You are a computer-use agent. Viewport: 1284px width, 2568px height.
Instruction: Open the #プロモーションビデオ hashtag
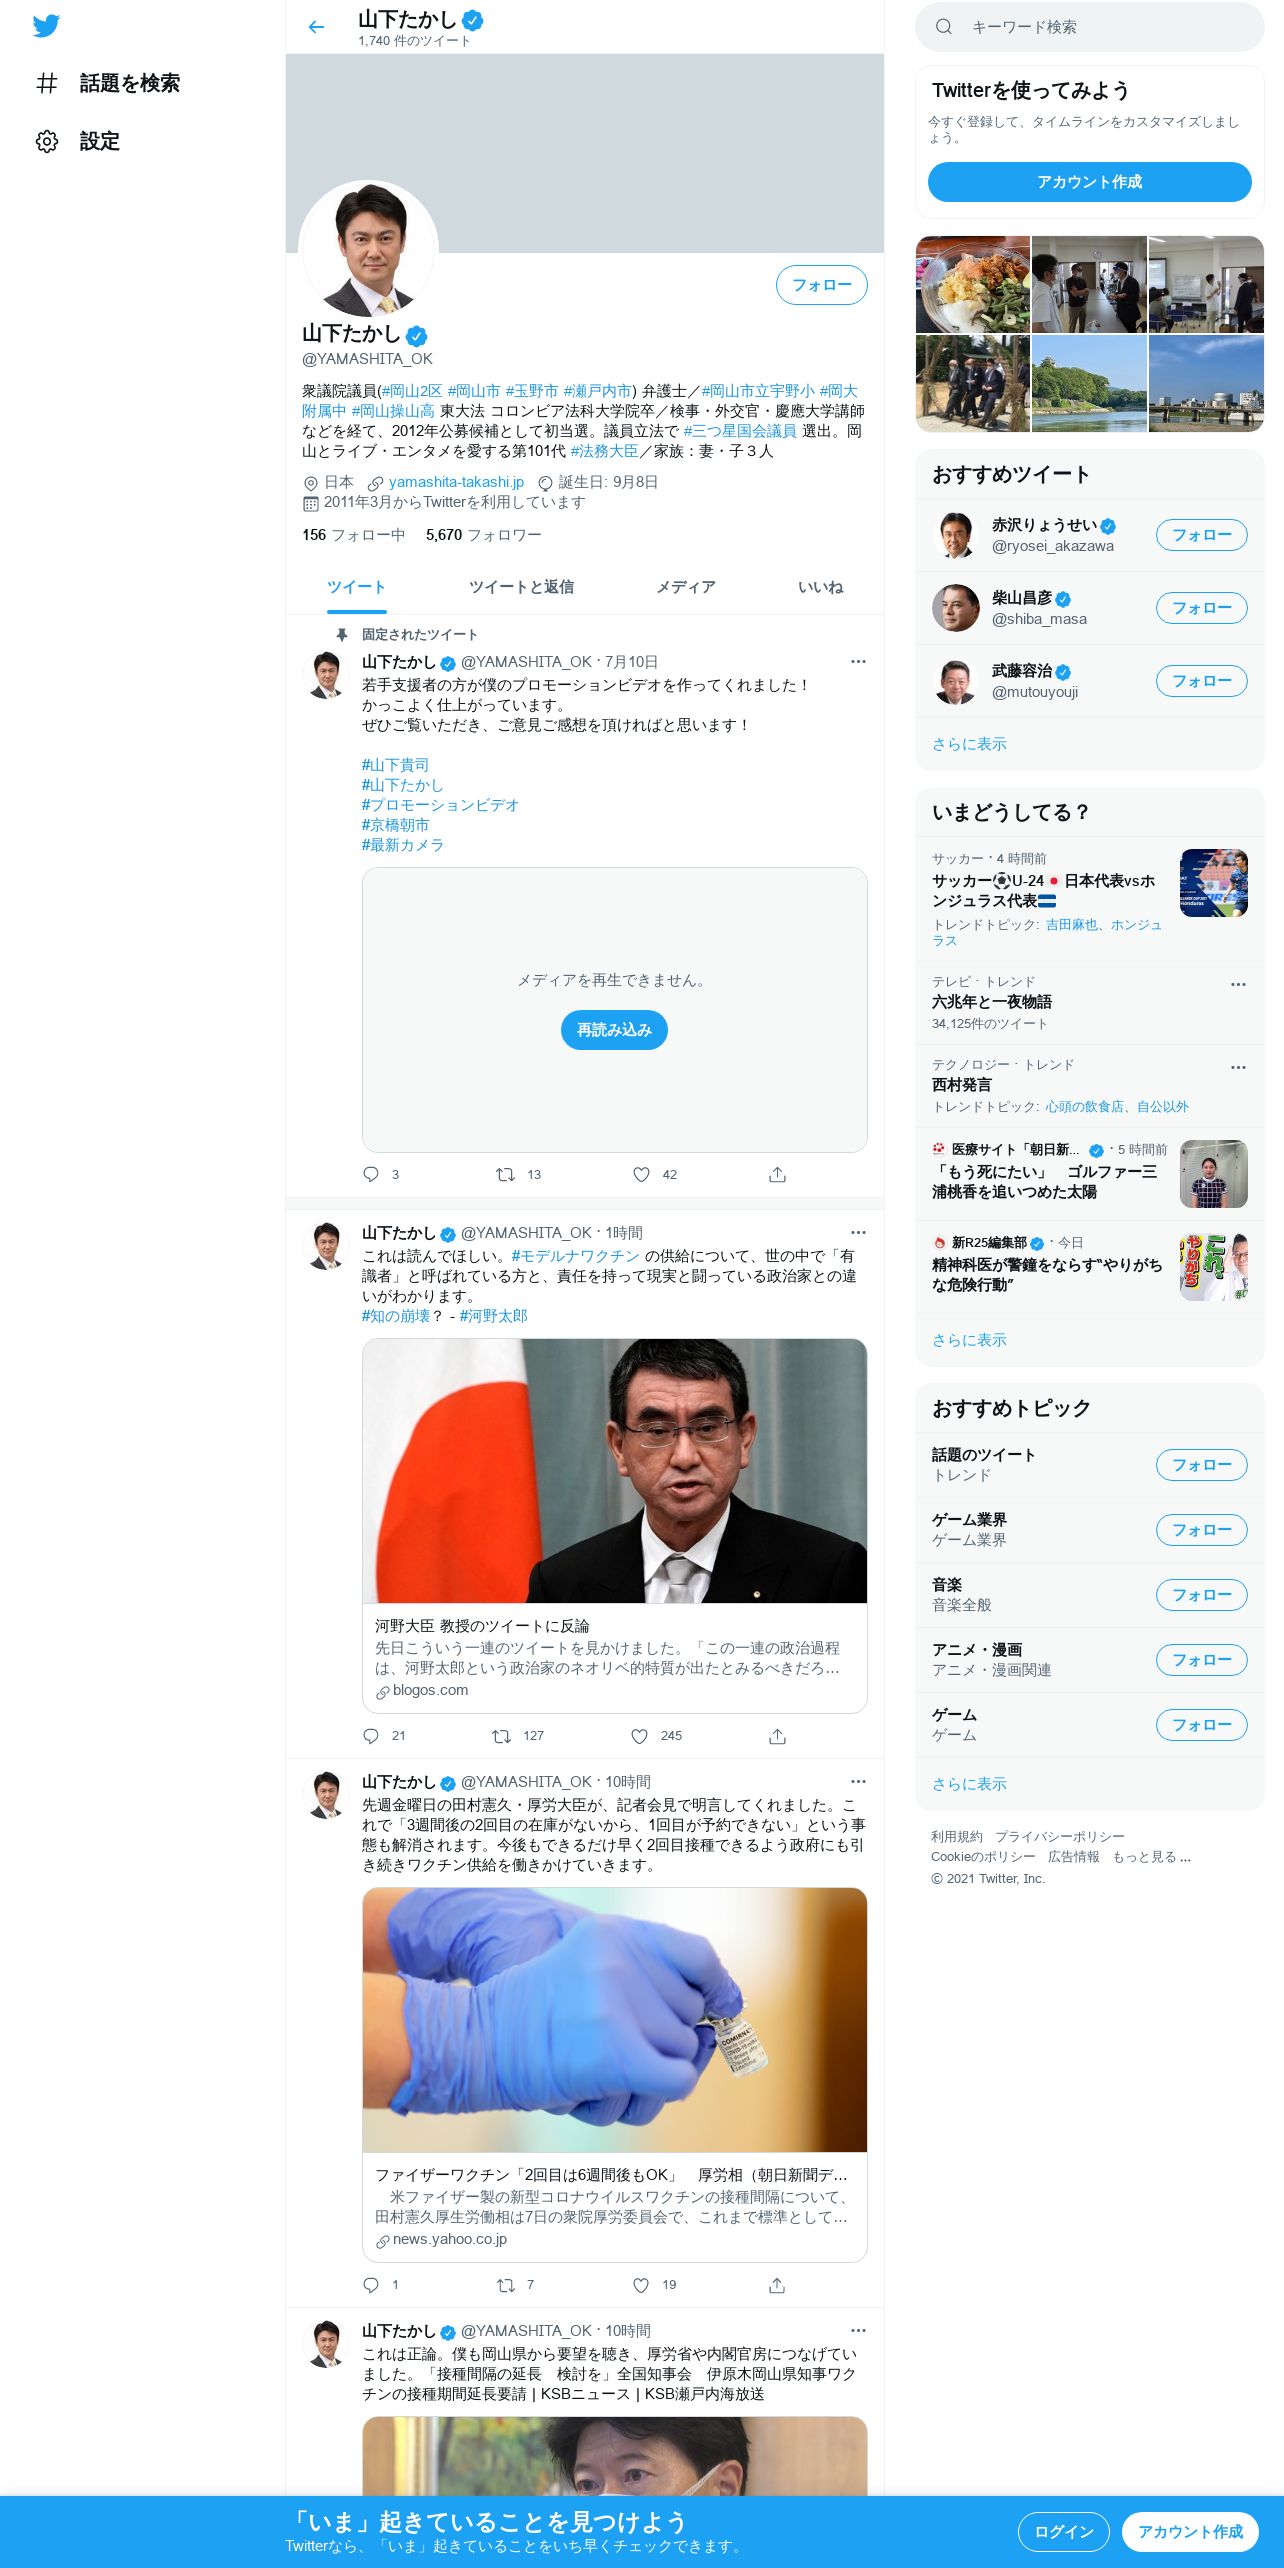click(440, 805)
